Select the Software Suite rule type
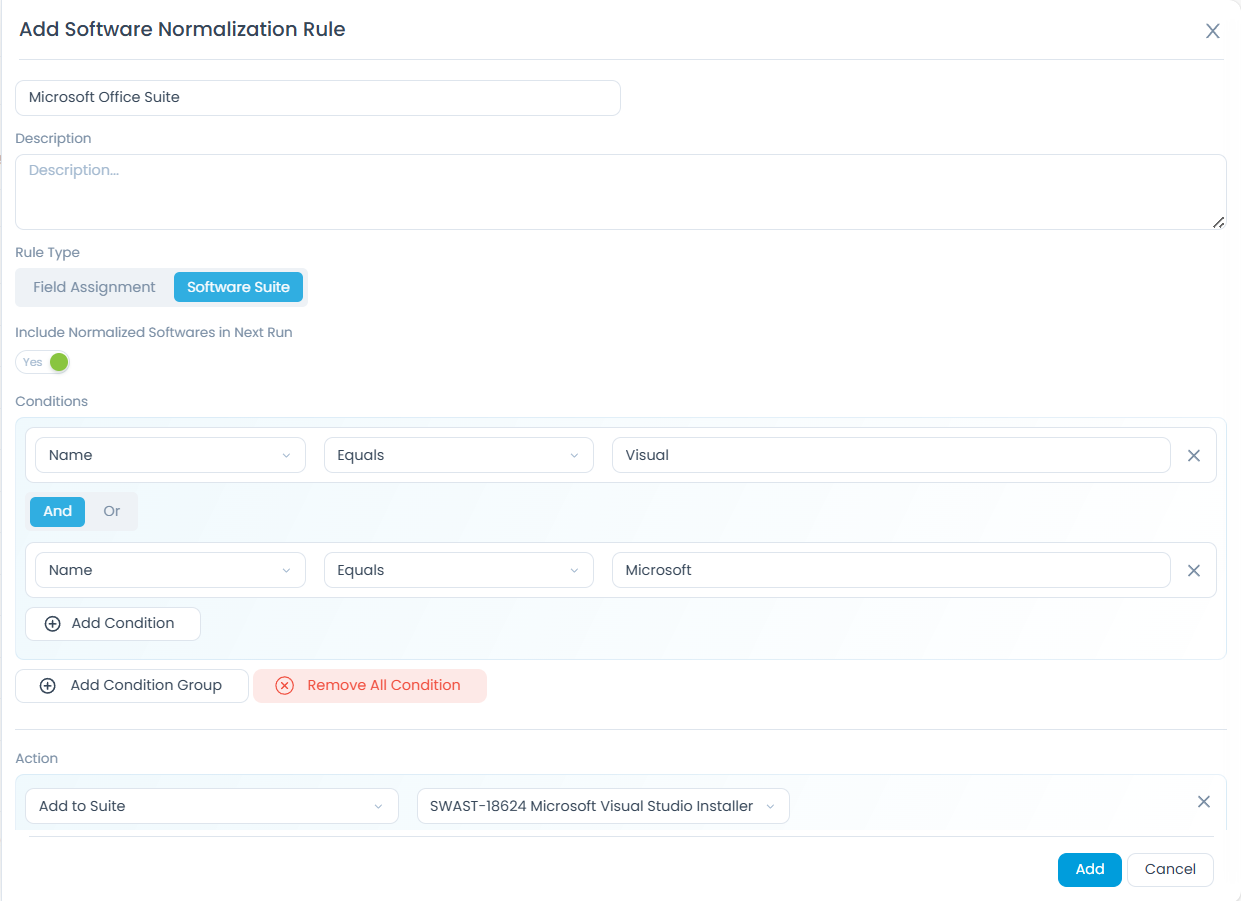The image size is (1241, 901). 238,287
